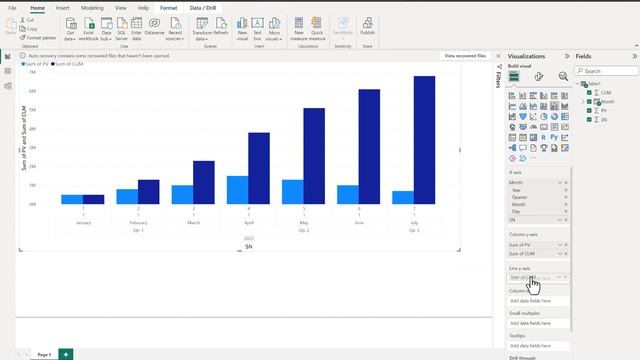Remove Quarter from X-axis hierarchy
The width and height of the screenshot is (640, 360).
(x=566, y=197)
